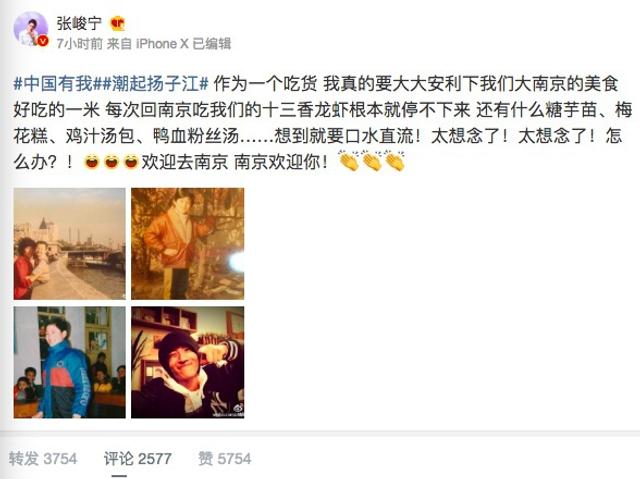
Task: Click the 已编辑 edited label
Action: pyautogui.click(x=211, y=43)
